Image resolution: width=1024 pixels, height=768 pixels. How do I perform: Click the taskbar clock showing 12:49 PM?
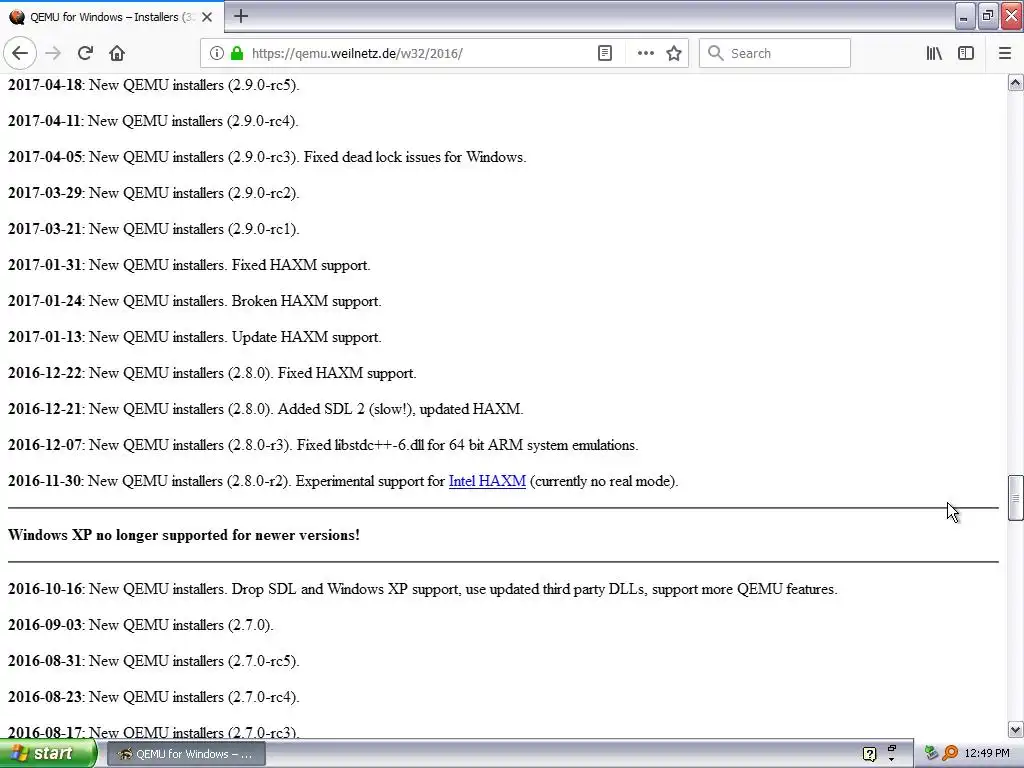pyautogui.click(x=987, y=754)
